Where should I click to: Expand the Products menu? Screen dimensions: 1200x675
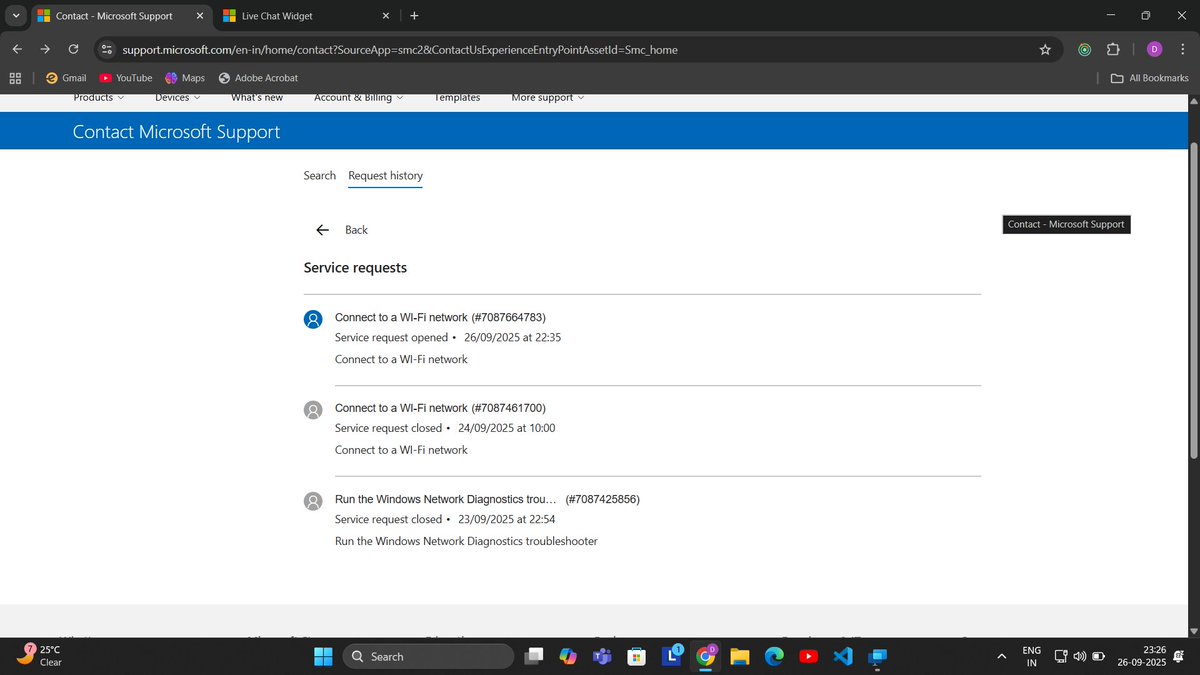[x=99, y=97]
